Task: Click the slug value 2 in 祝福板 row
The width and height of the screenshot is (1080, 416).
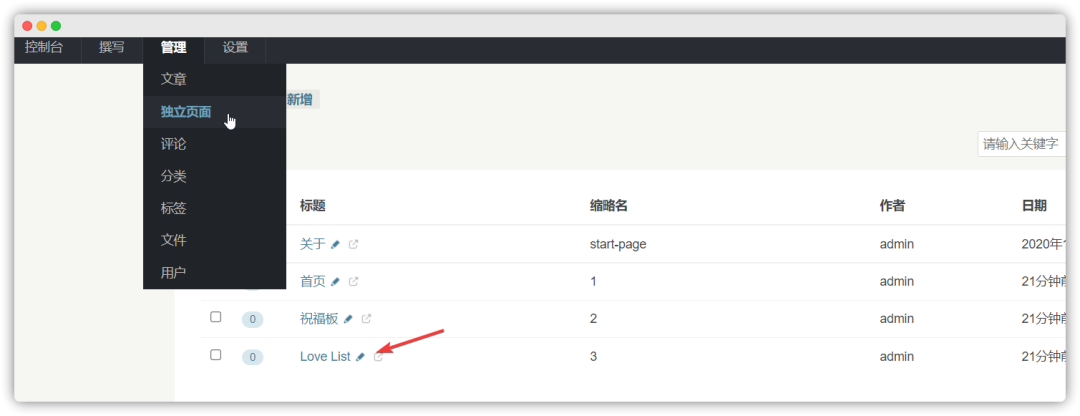Action: pyautogui.click(x=594, y=319)
